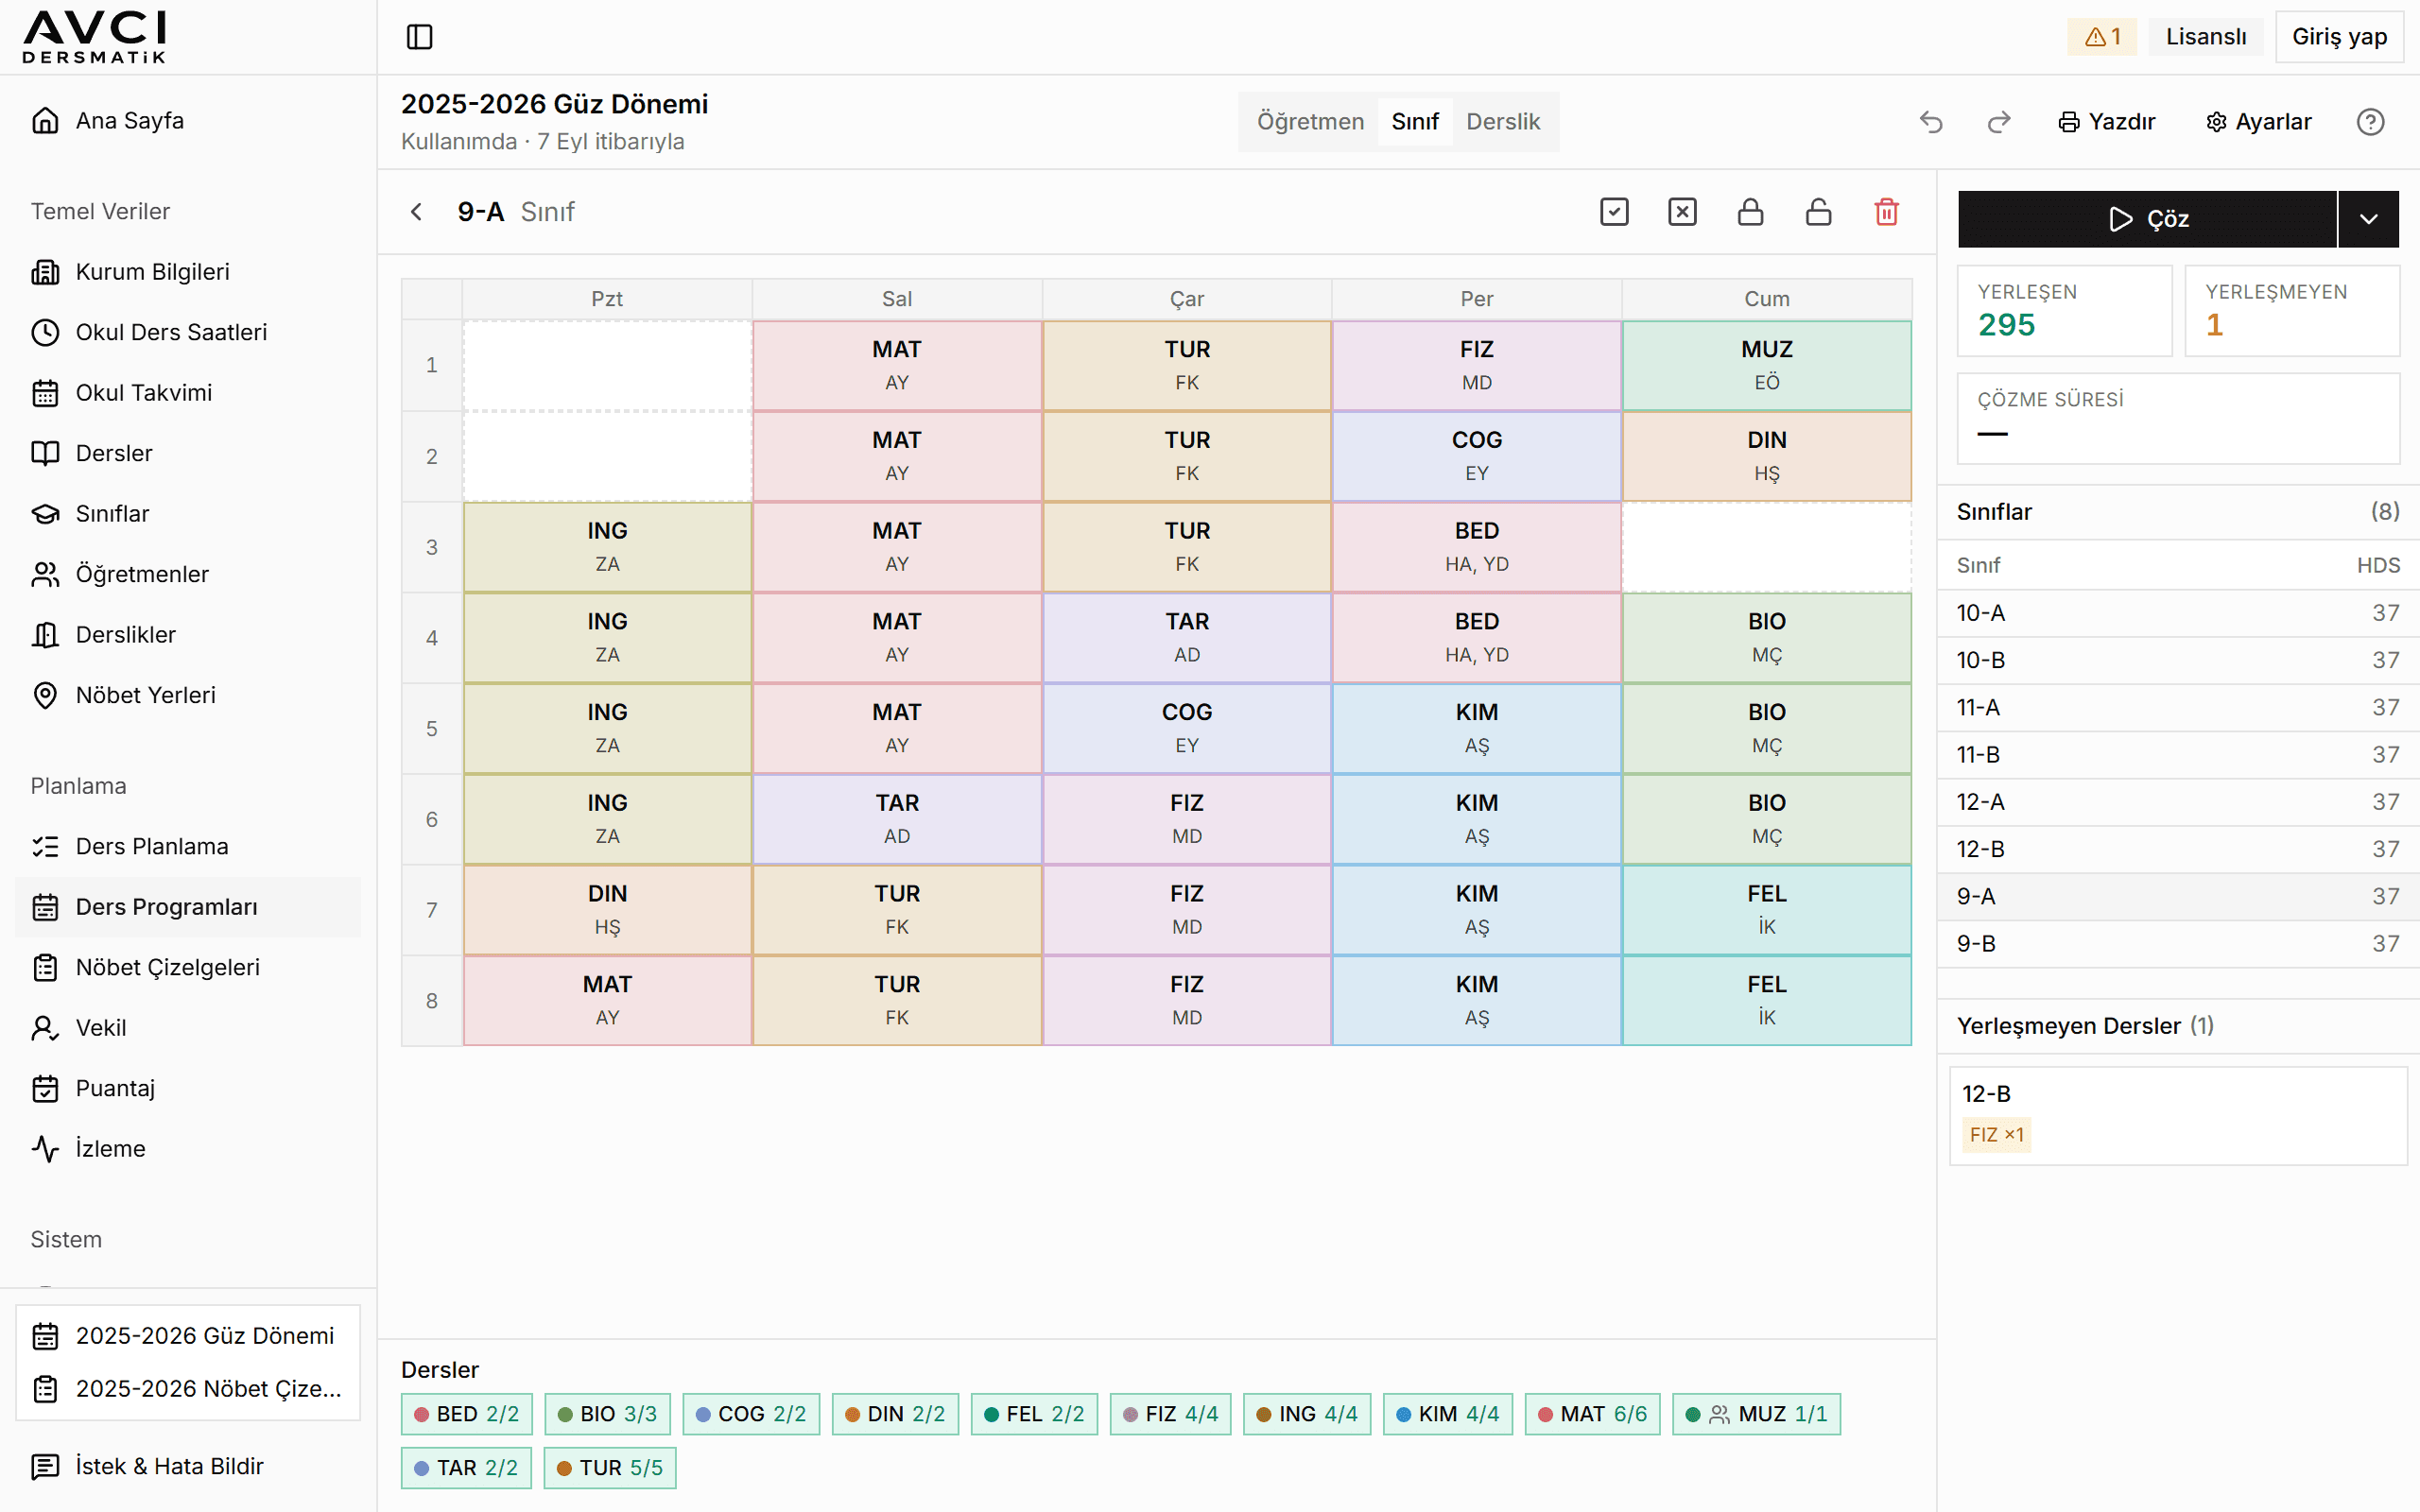Select class 10-A in Sınıflar list
Image resolution: width=2420 pixels, height=1512 pixels.
[2177, 613]
